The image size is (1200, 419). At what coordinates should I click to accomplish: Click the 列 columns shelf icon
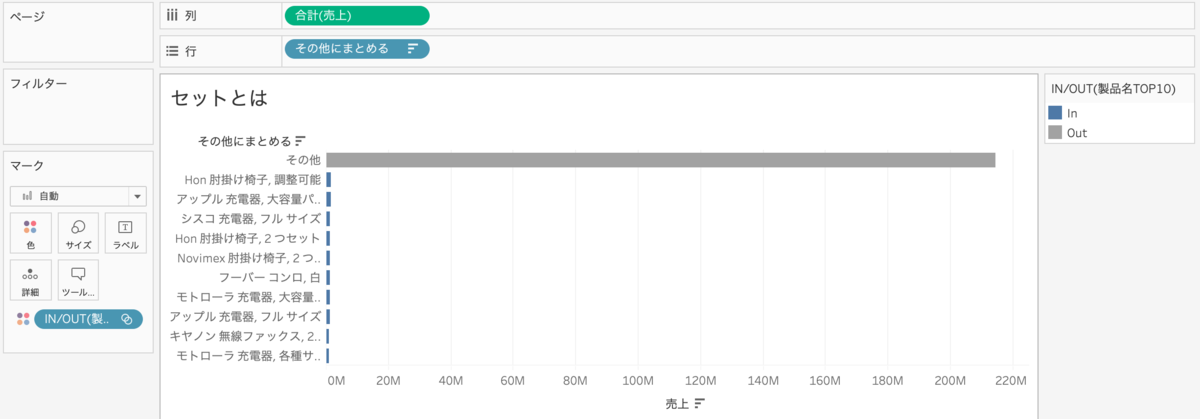[x=171, y=15]
